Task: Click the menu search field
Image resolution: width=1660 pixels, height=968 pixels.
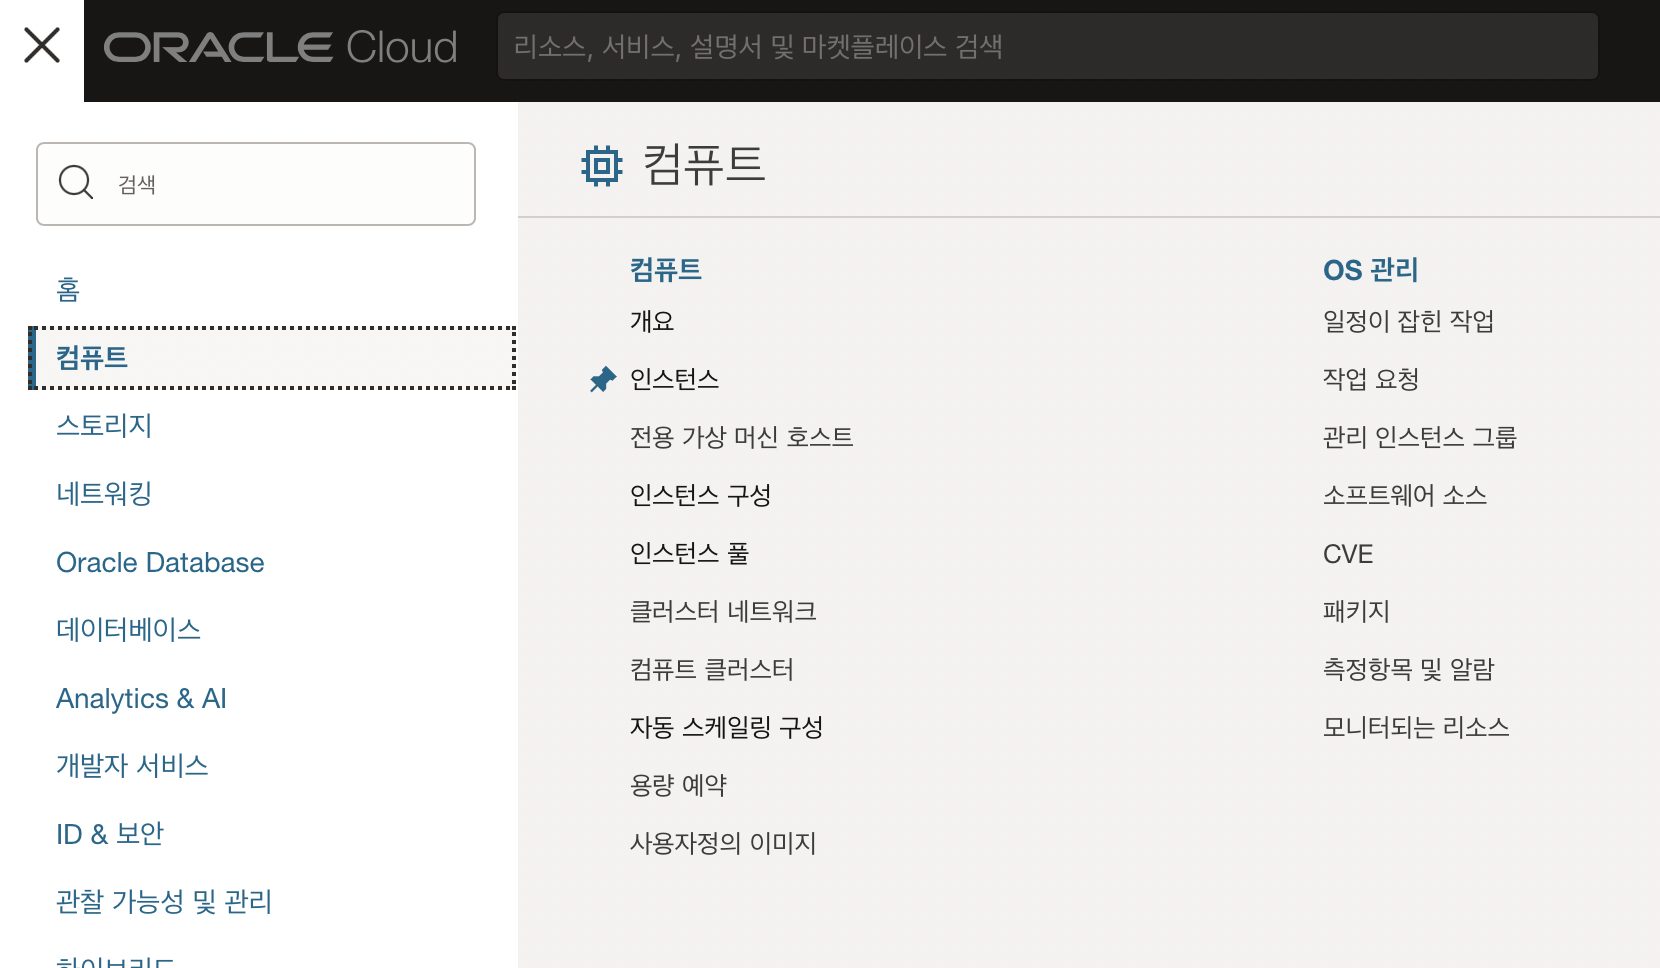Action: coord(256,184)
